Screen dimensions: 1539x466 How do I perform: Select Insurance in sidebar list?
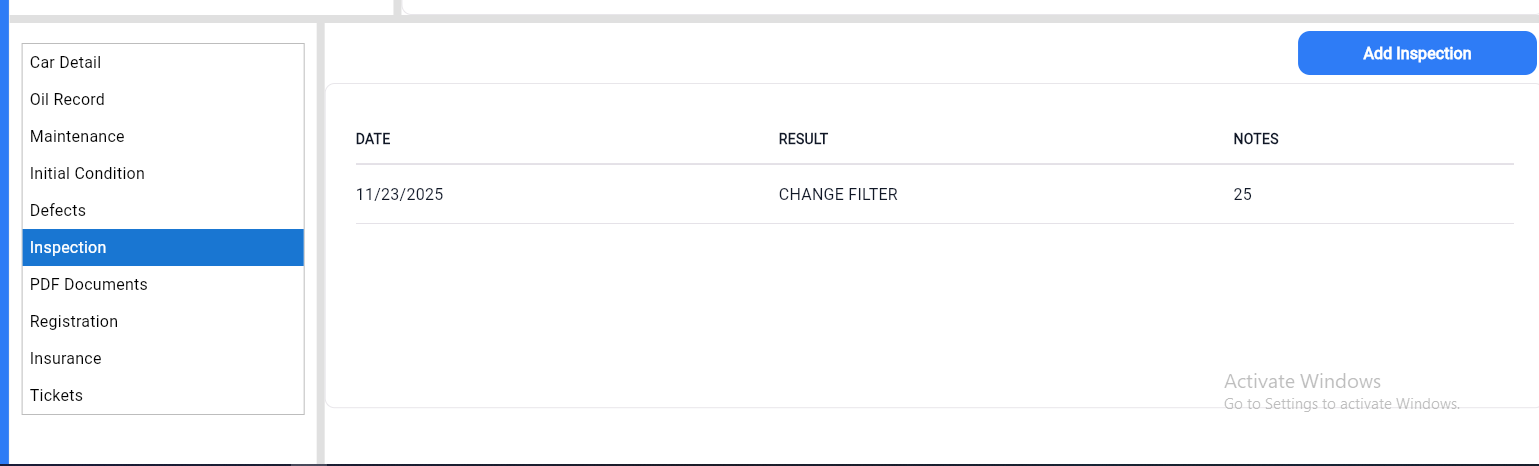point(66,358)
